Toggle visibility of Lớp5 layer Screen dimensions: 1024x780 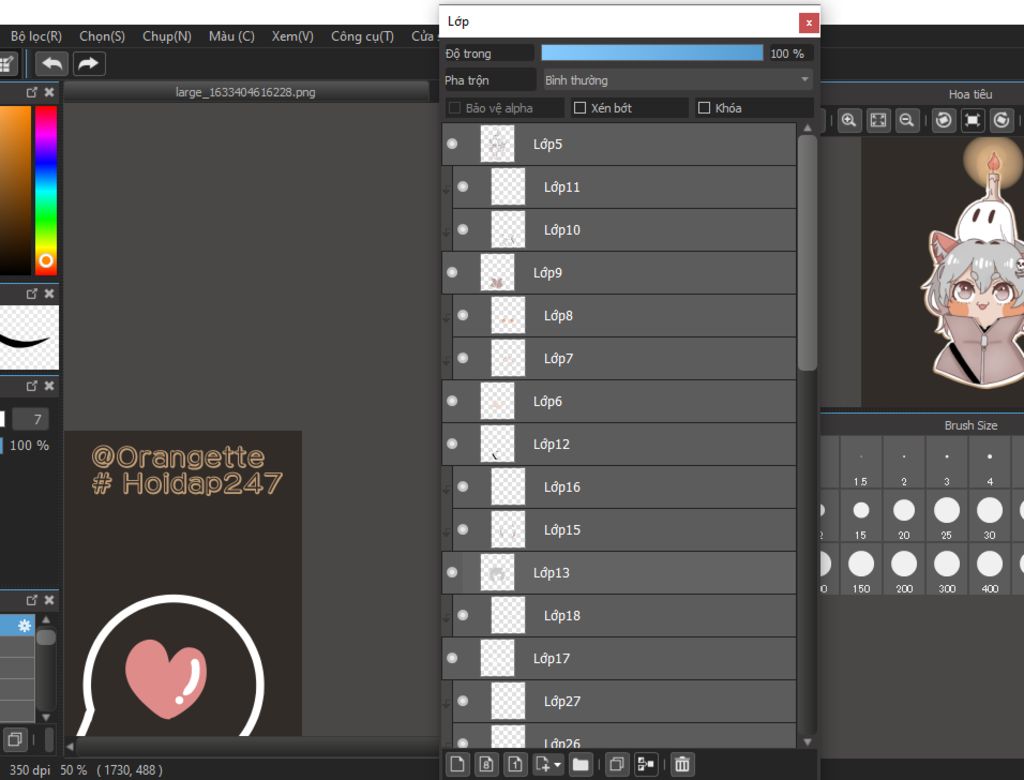452,144
